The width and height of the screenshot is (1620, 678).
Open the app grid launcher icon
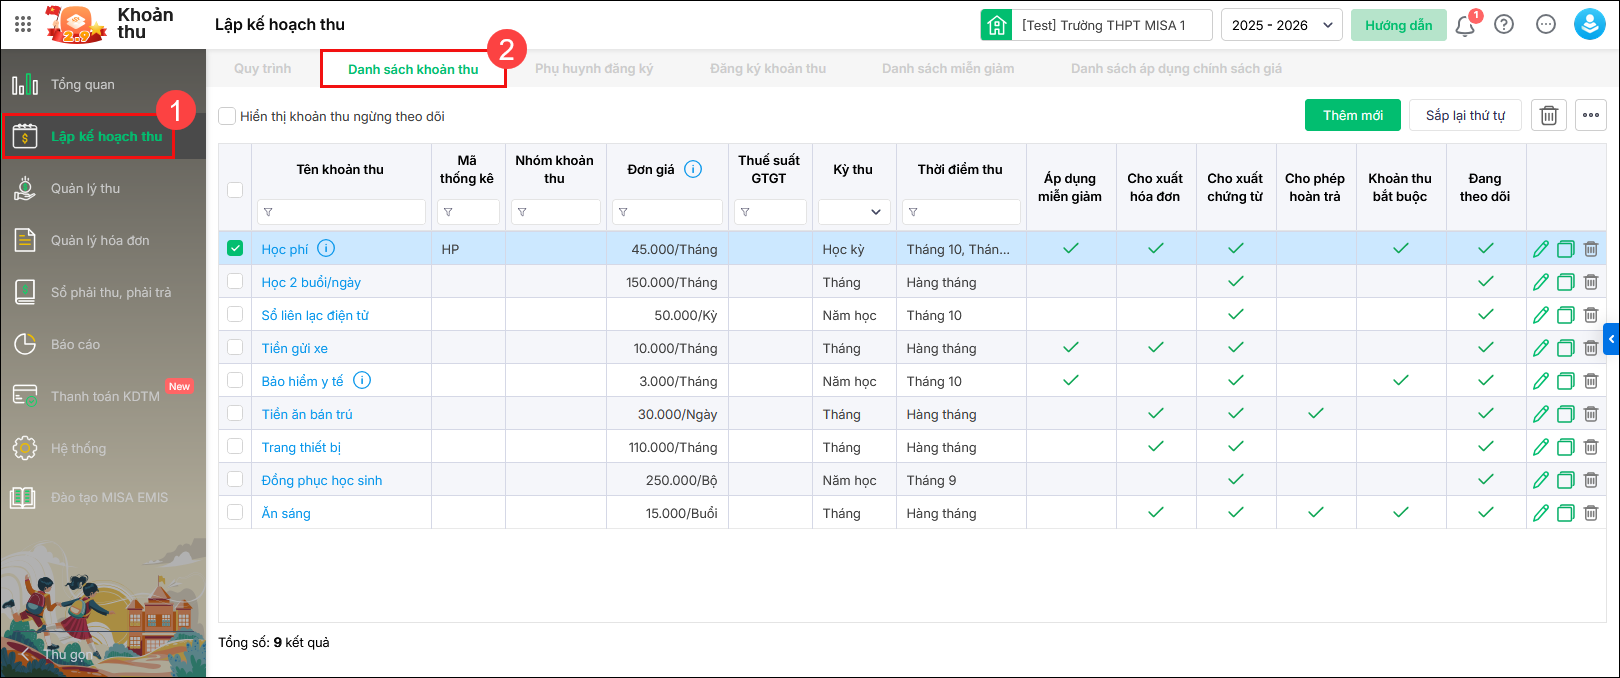tap(23, 24)
